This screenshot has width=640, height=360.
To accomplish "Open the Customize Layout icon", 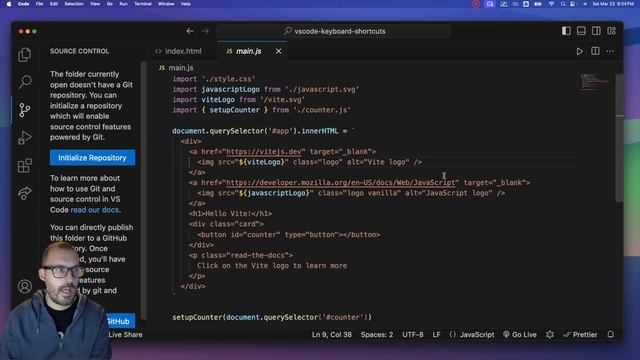I will (611, 31).
